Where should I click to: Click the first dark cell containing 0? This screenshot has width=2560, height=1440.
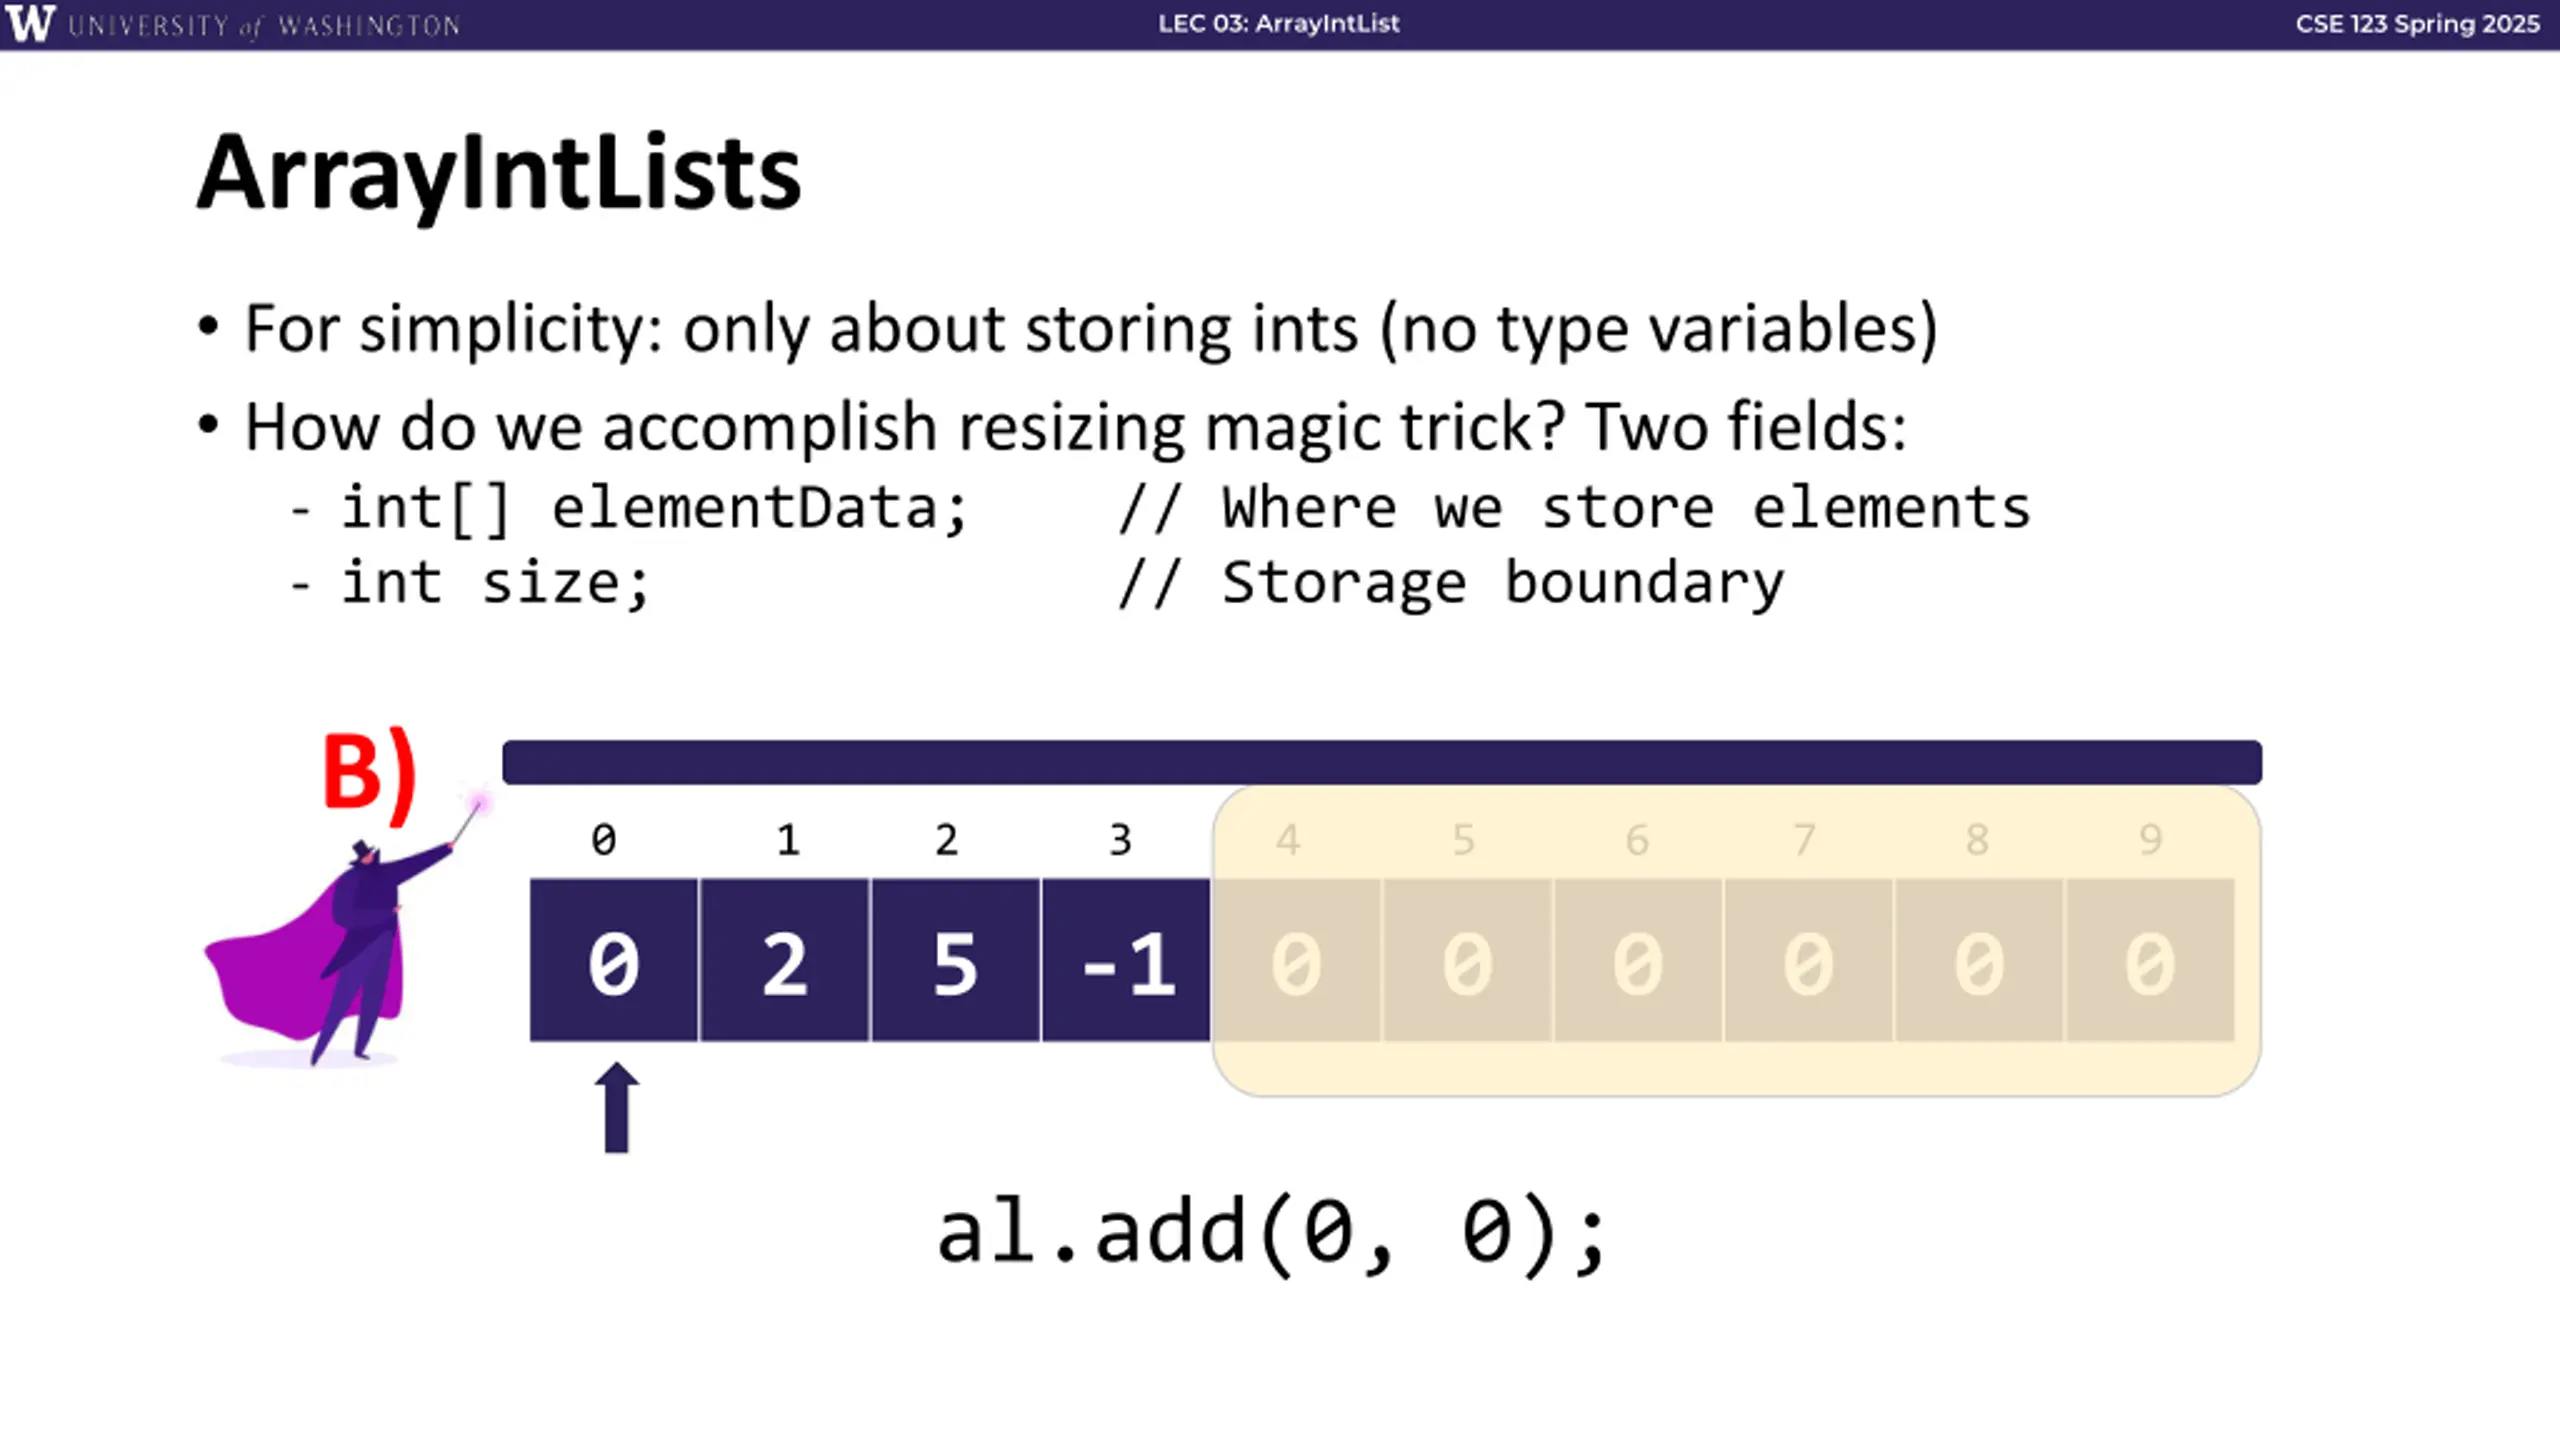(x=614, y=960)
